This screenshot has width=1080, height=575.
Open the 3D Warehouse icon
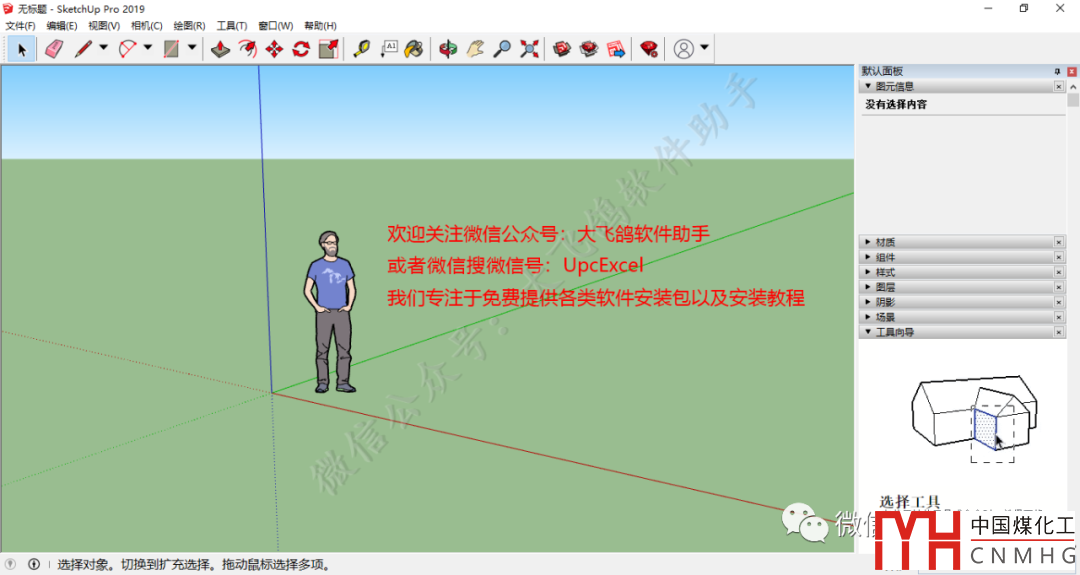562,48
